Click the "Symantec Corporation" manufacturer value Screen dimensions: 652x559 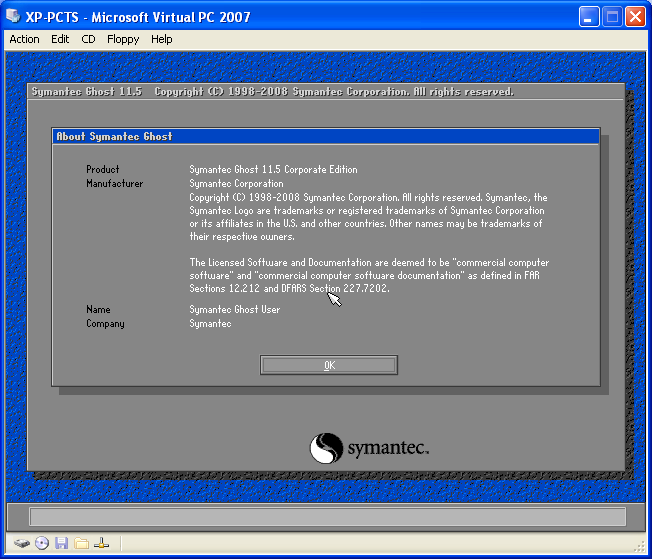[236, 183]
